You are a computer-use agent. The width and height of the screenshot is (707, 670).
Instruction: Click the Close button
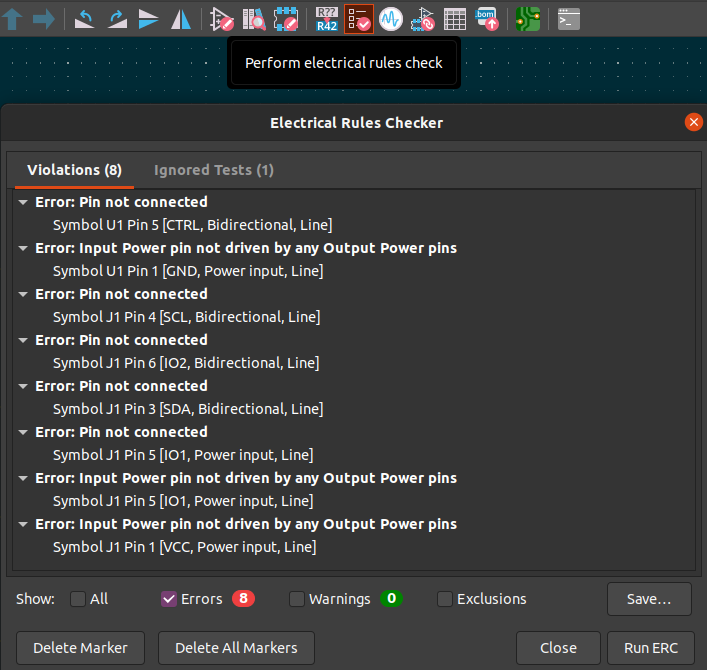(x=558, y=648)
